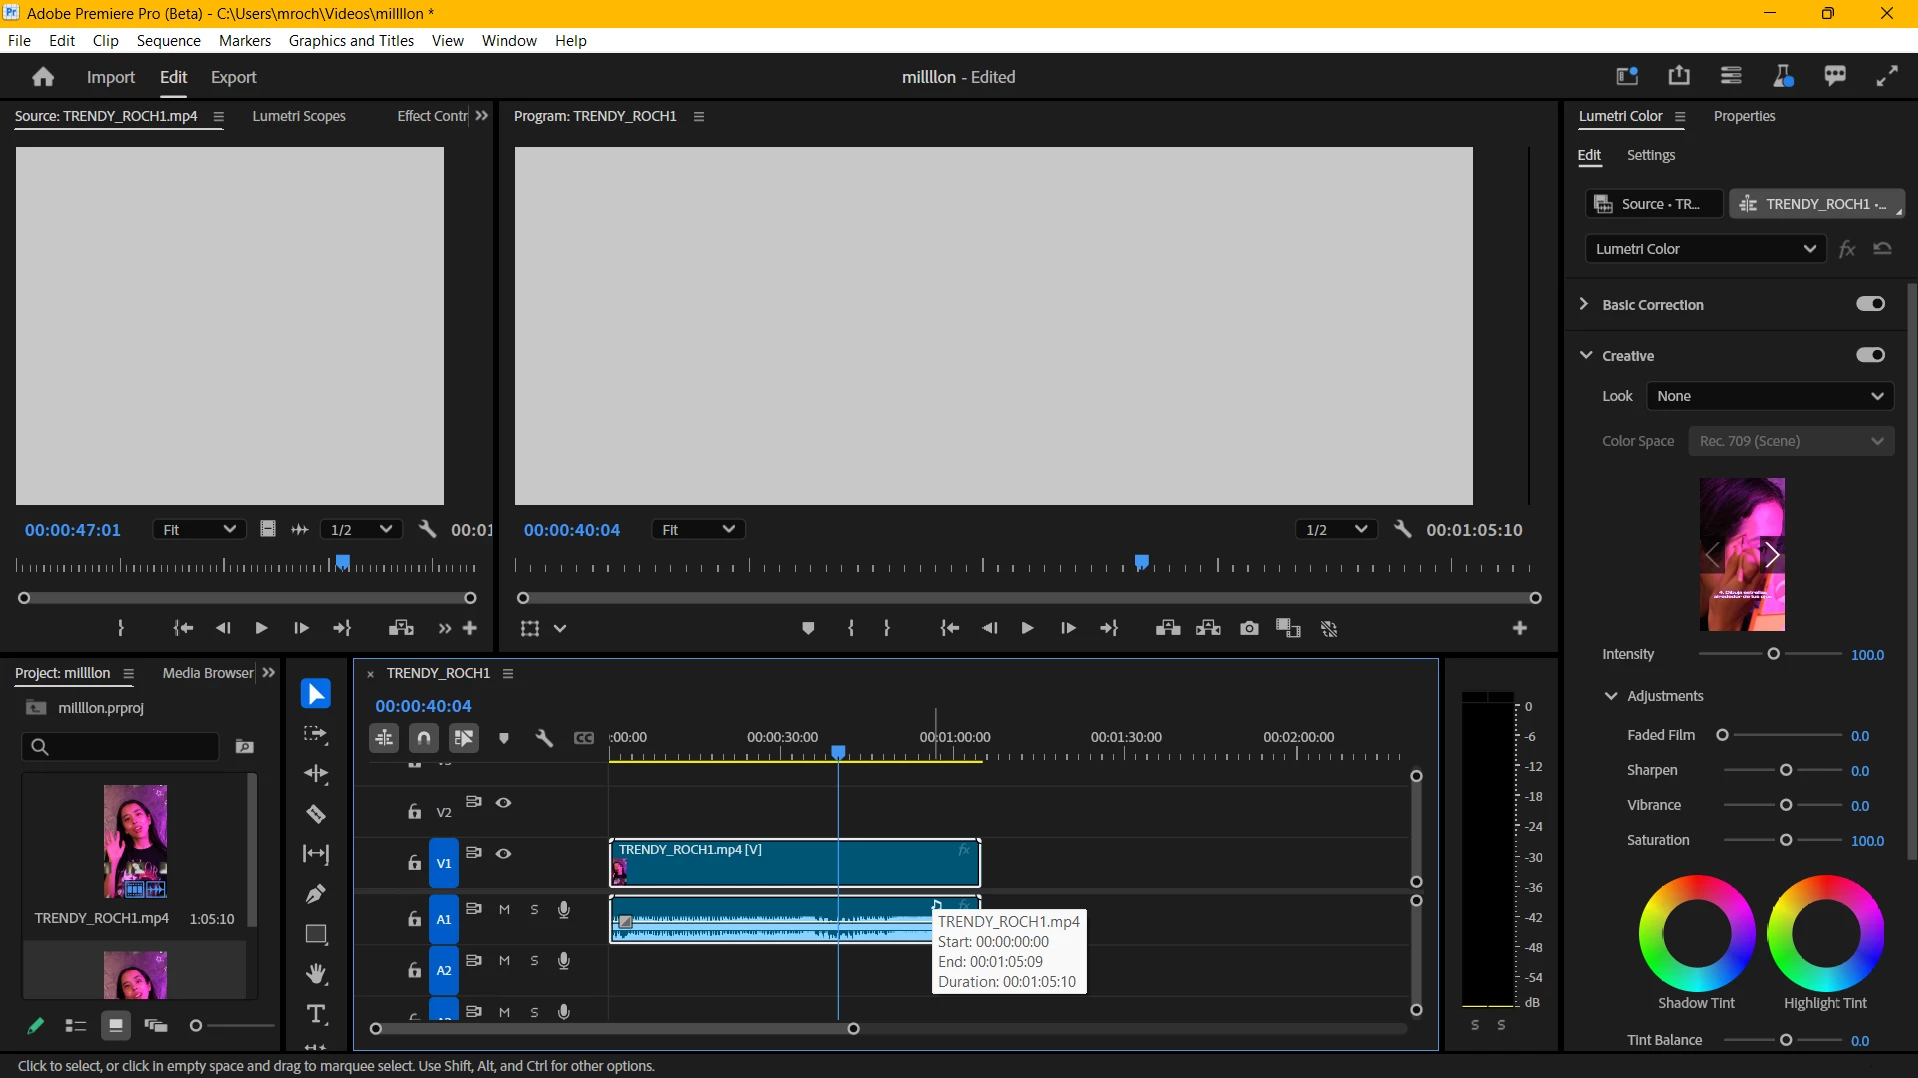Collapse the Creative section
Viewport: 1918px width, 1078px height.
coord(1586,355)
